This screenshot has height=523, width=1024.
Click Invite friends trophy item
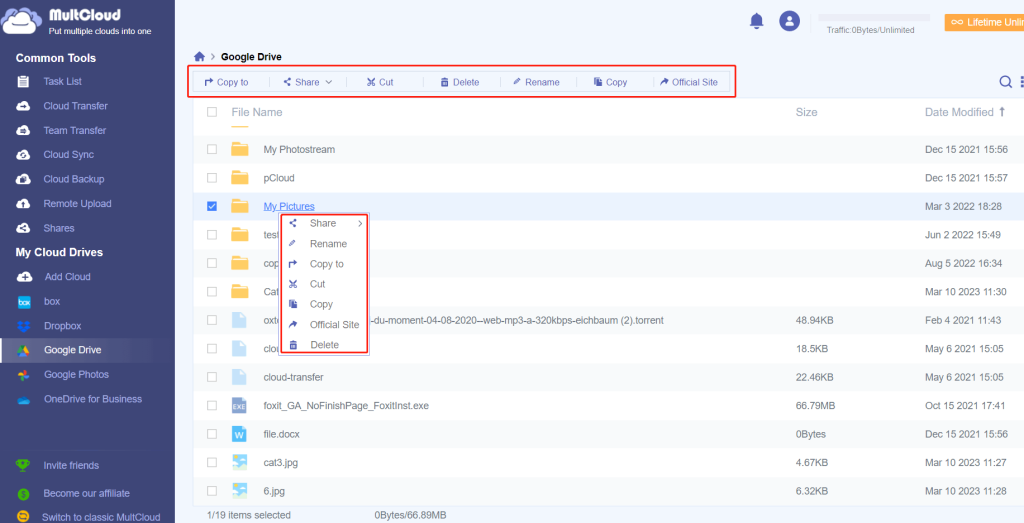click(71, 466)
